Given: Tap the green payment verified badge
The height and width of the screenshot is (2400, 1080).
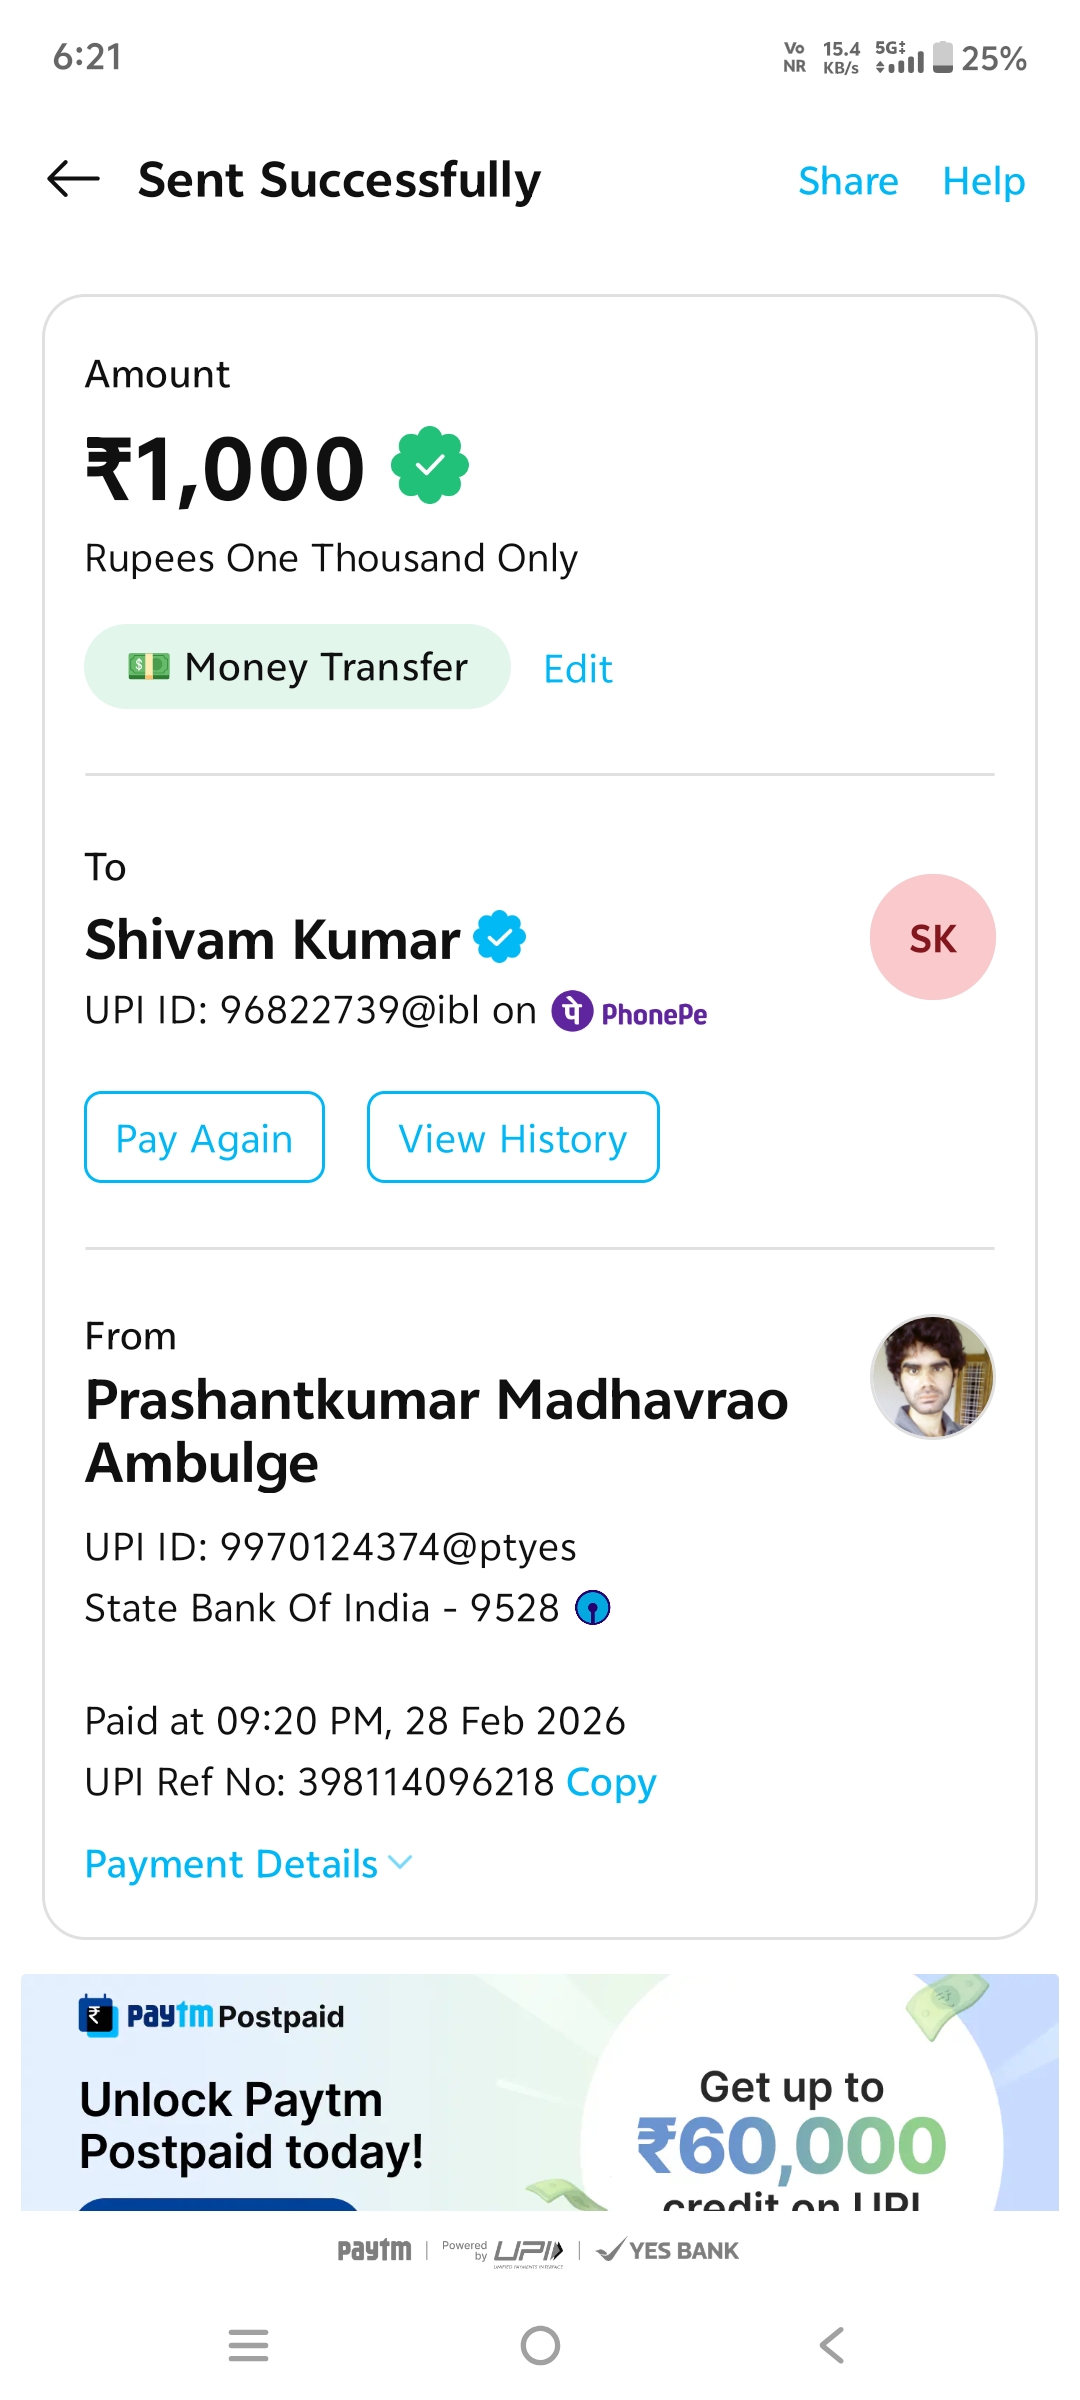Looking at the screenshot, I should point(430,465).
